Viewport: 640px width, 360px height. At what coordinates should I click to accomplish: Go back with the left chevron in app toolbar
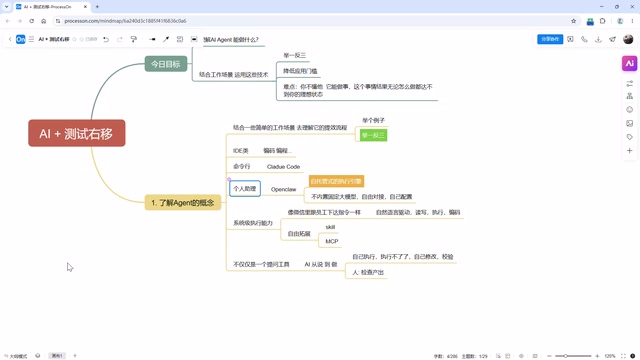pyautogui.click(x=10, y=39)
